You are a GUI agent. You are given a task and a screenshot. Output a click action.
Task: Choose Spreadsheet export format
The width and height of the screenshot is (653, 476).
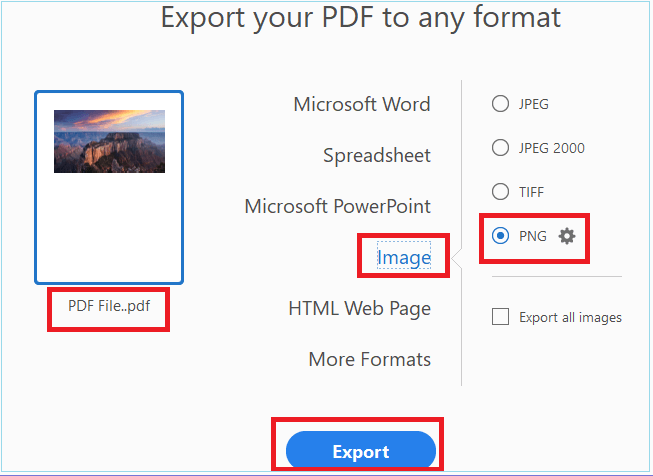(377, 155)
